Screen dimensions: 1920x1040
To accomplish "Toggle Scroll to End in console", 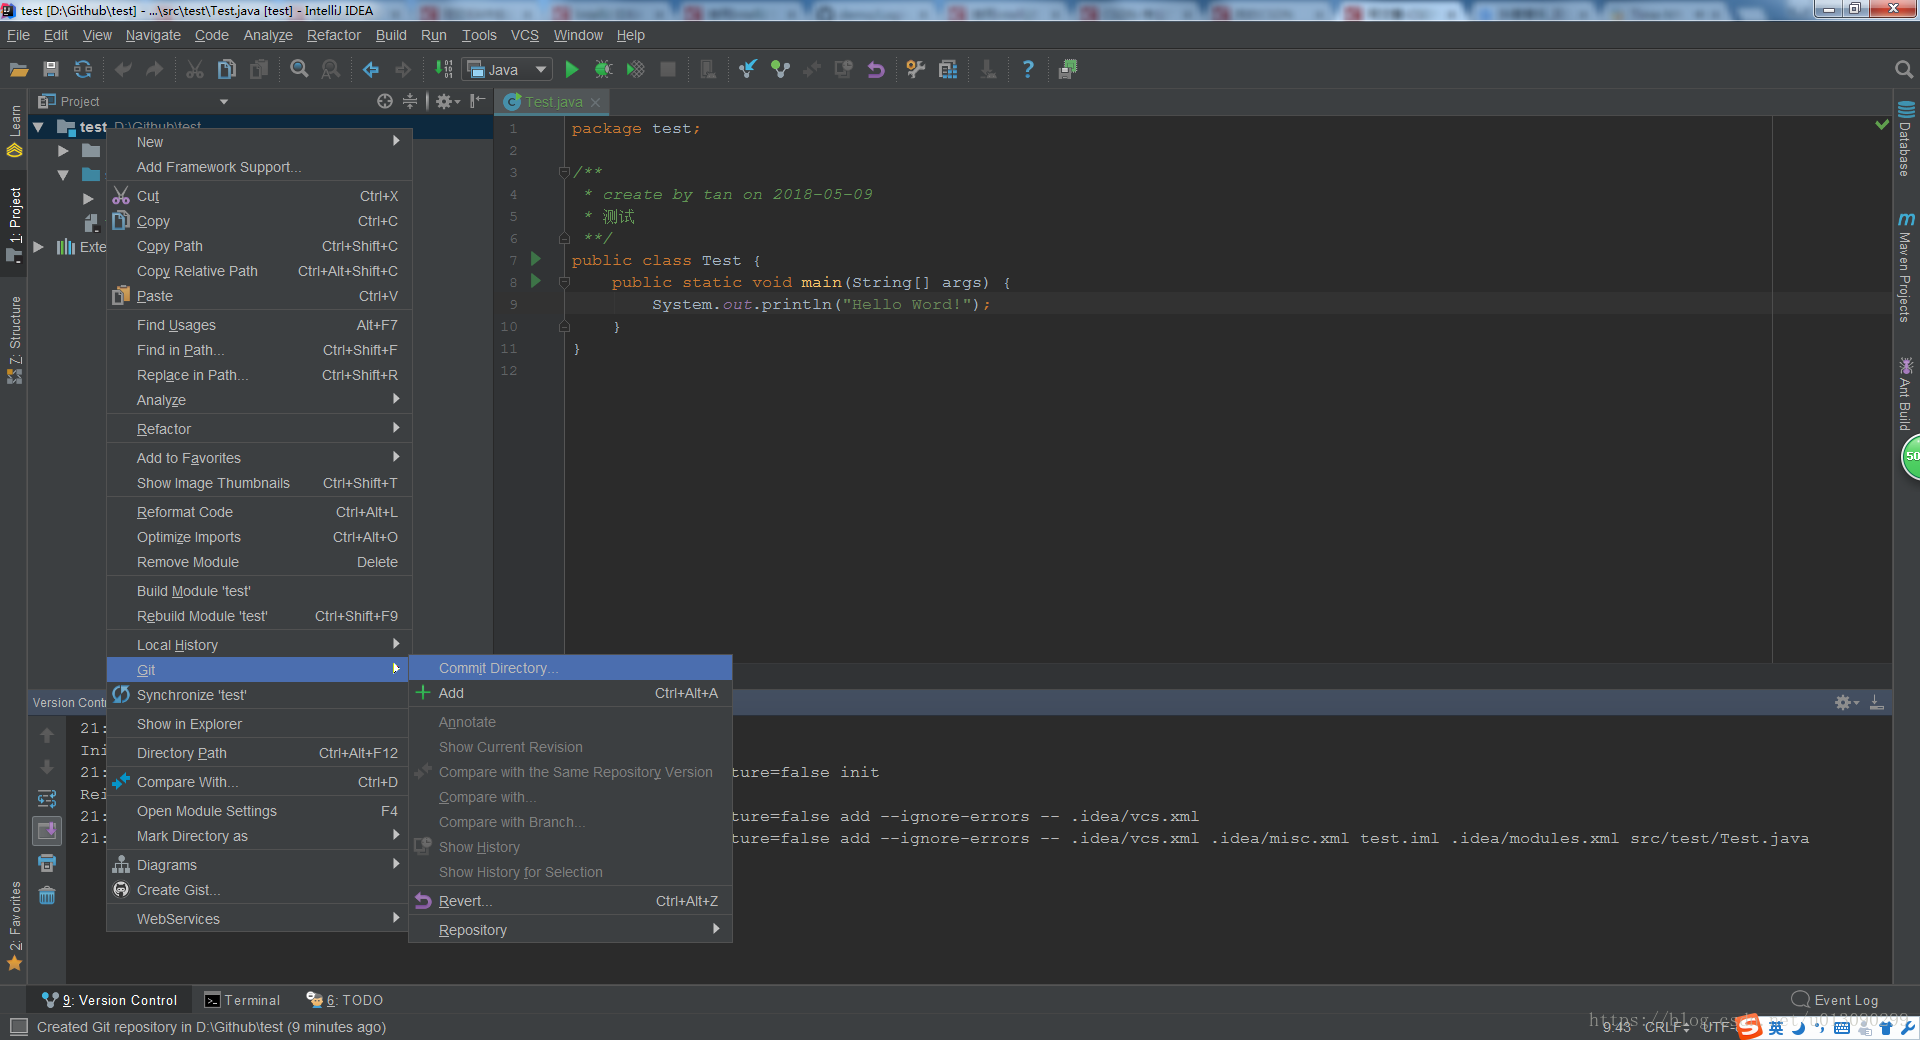I will pos(47,831).
